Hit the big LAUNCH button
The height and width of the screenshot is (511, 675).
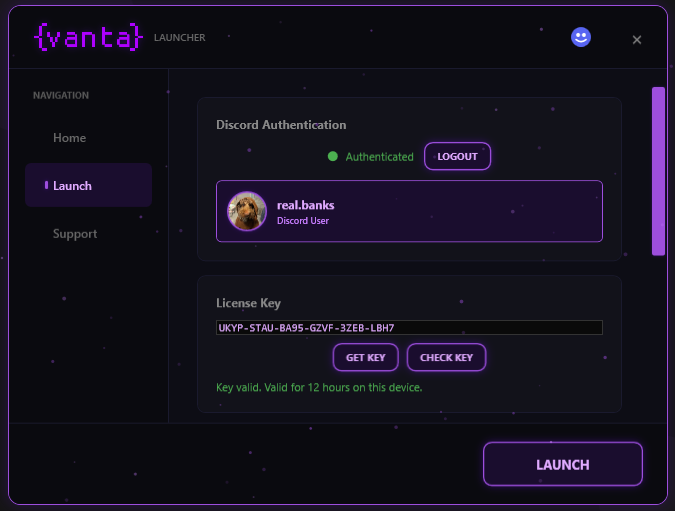(x=562, y=464)
